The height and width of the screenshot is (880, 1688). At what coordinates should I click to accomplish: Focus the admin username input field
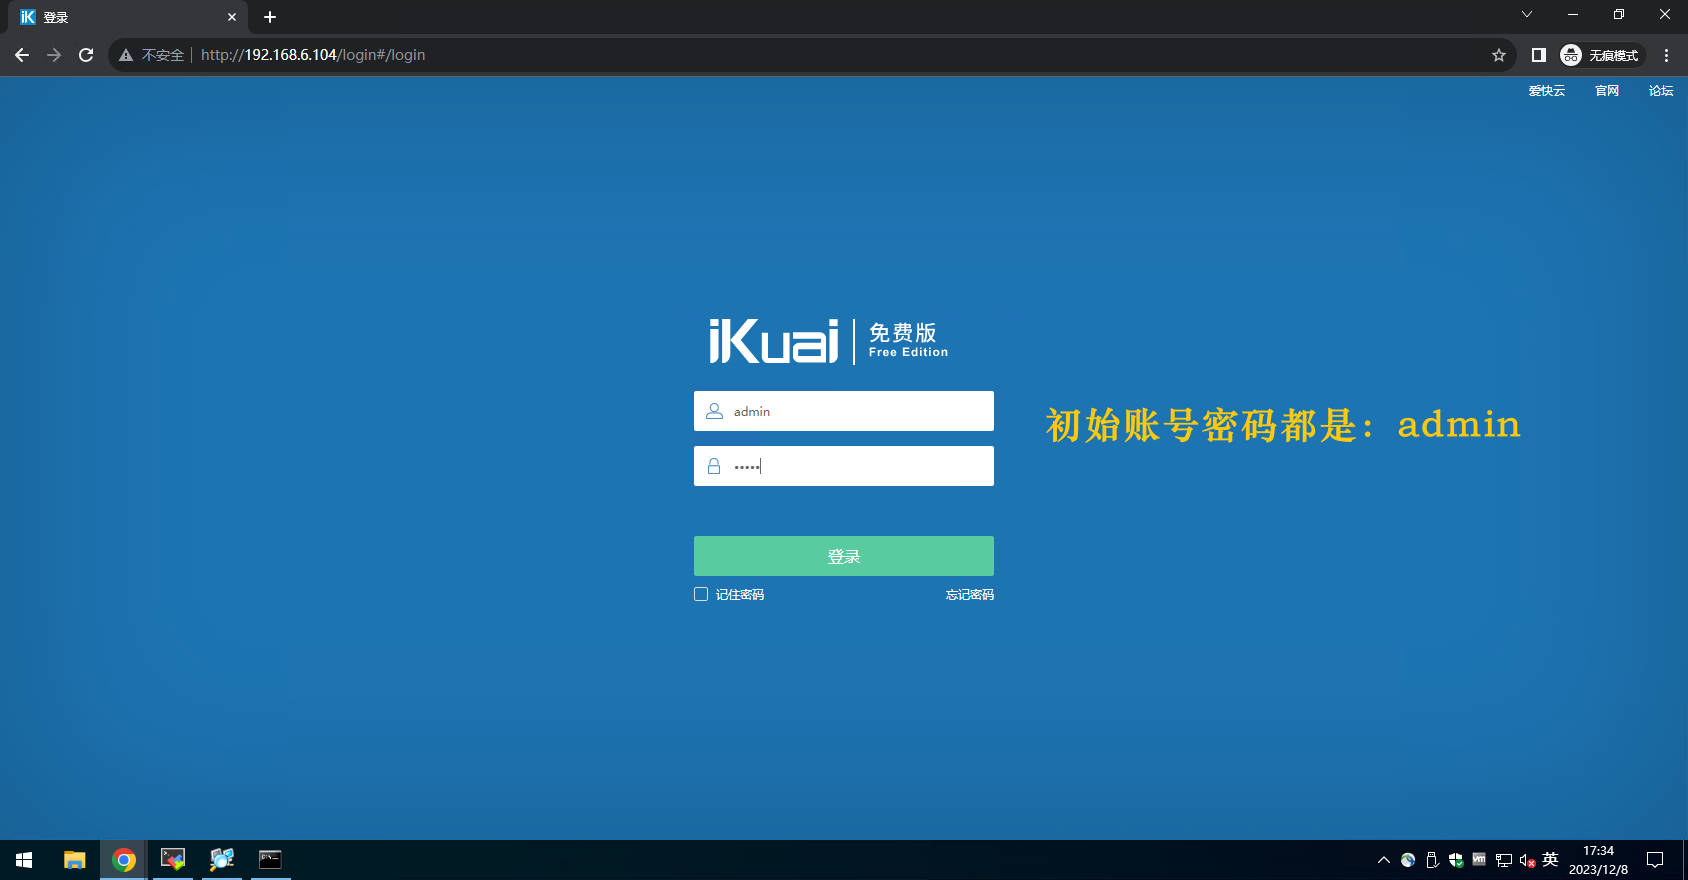pyautogui.click(x=844, y=411)
